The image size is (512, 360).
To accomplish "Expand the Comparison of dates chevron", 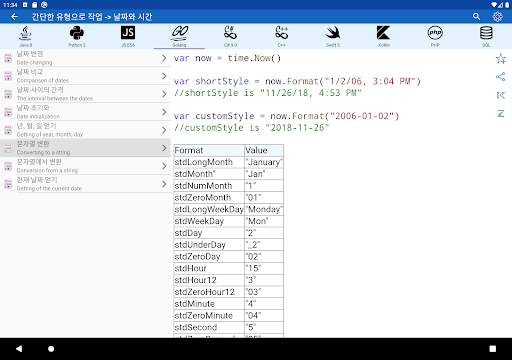I will tap(164, 76).
